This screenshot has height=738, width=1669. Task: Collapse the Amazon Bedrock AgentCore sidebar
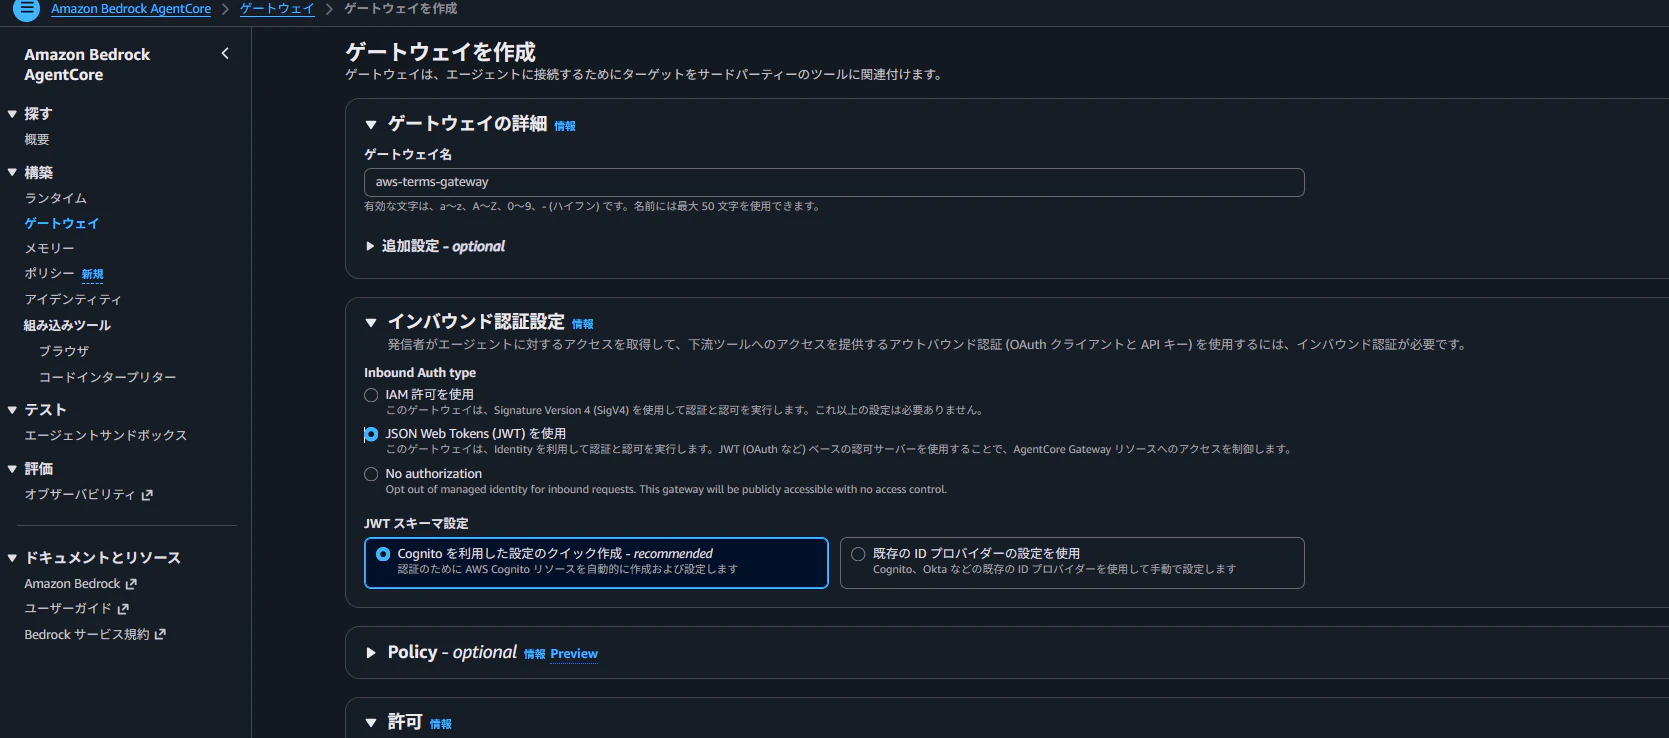[225, 54]
